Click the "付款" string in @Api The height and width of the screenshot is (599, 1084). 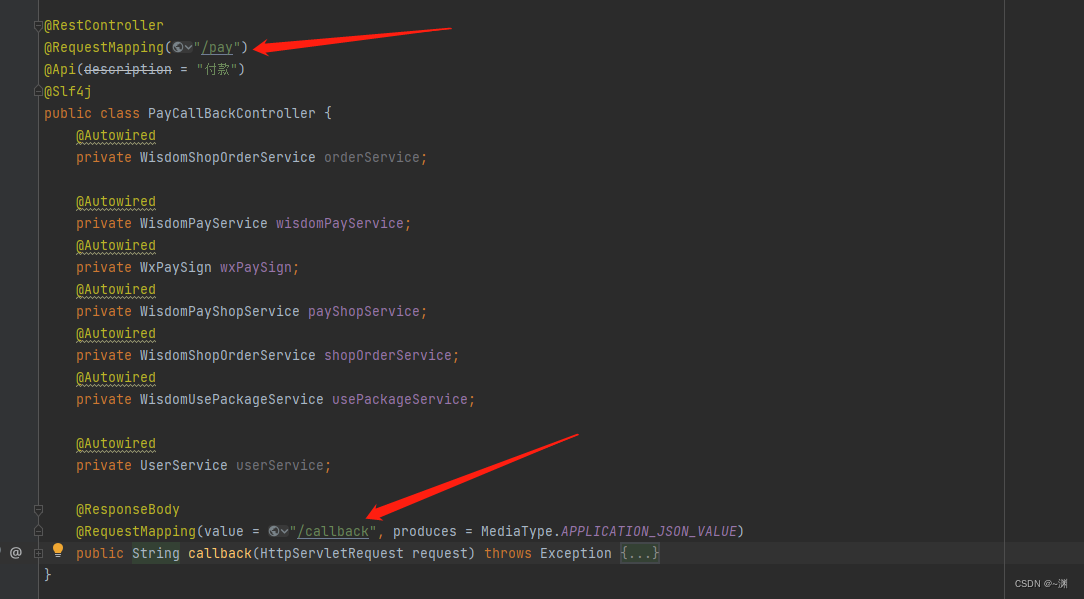point(216,69)
